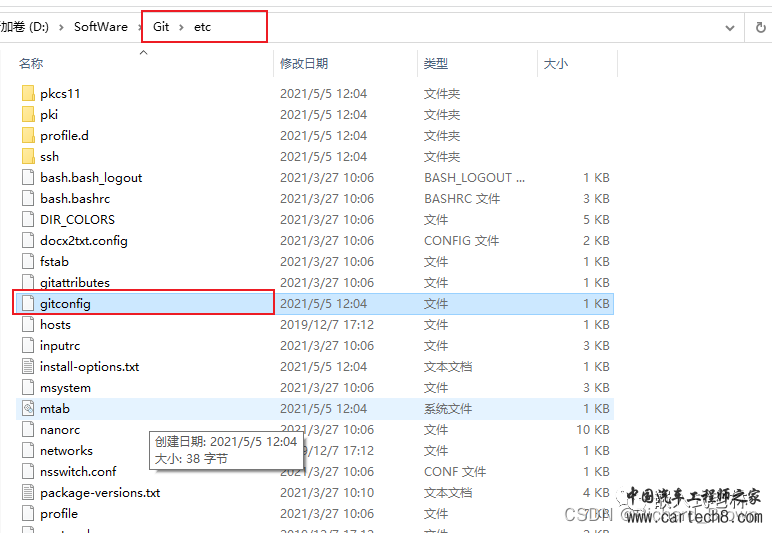The image size is (772, 533).
Task: Click the nanorc file name
Action: point(60,430)
